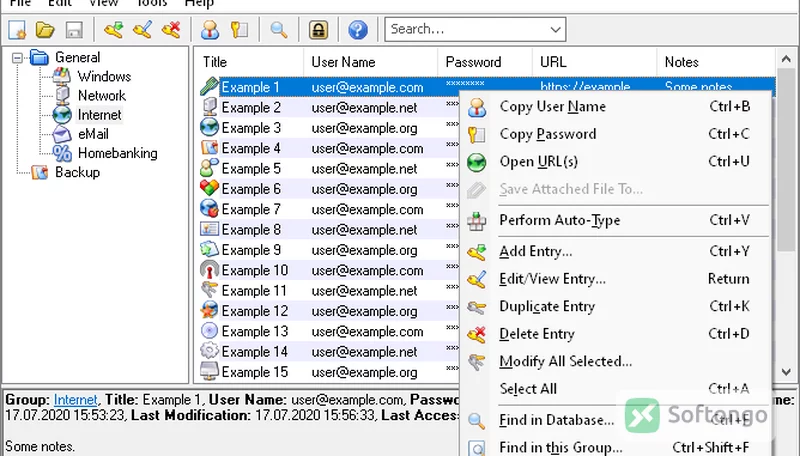Screen dimensions: 800x456
Task: Choose Duplicate Entry from context menu
Action: pos(616,307)
